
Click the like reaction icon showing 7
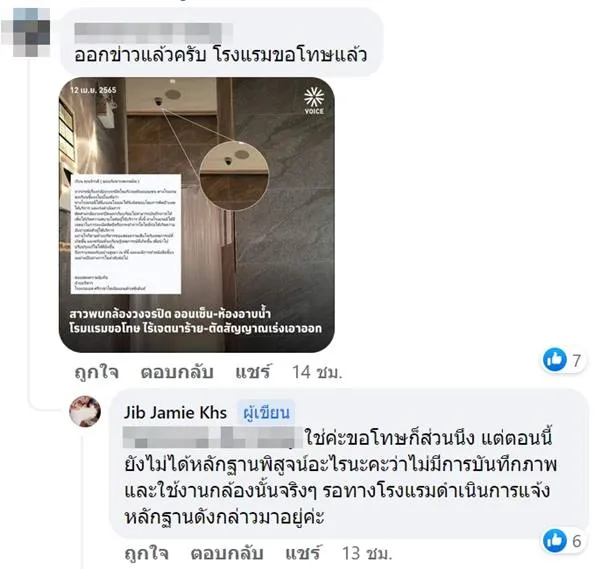tap(554, 359)
